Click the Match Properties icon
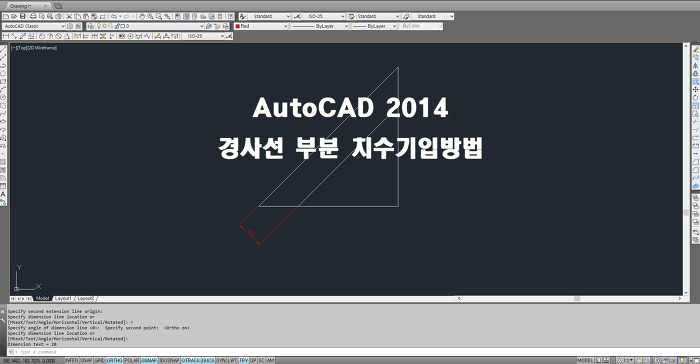 95,16
